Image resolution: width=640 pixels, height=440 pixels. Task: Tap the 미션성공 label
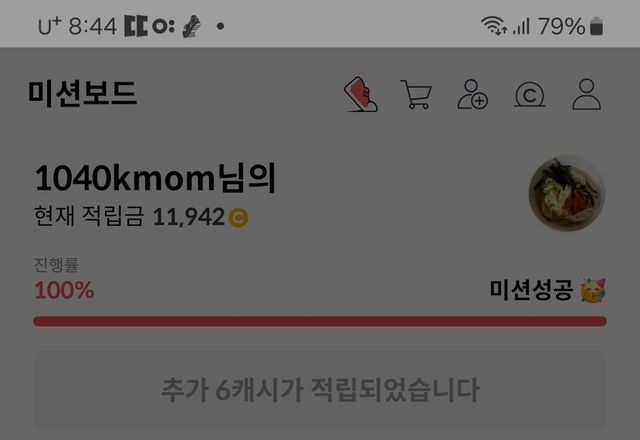coord(531,290)
